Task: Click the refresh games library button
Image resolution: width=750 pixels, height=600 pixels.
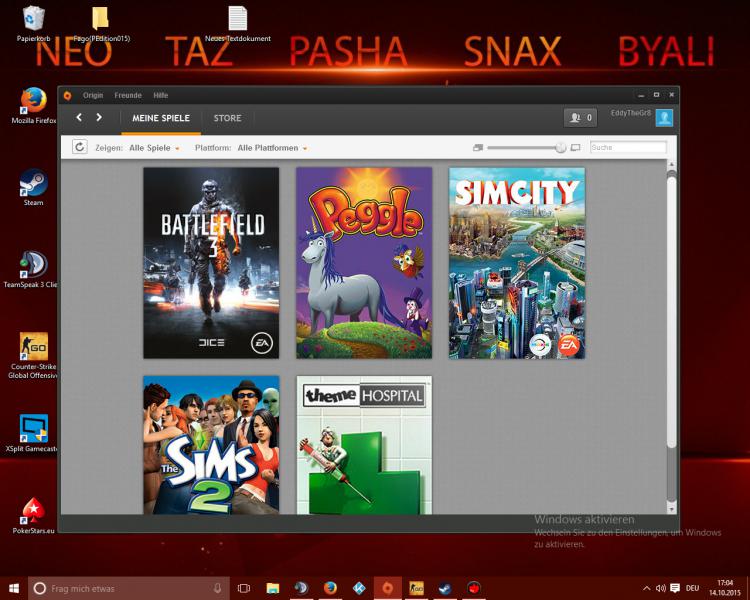Action: (x=80, y=148)
